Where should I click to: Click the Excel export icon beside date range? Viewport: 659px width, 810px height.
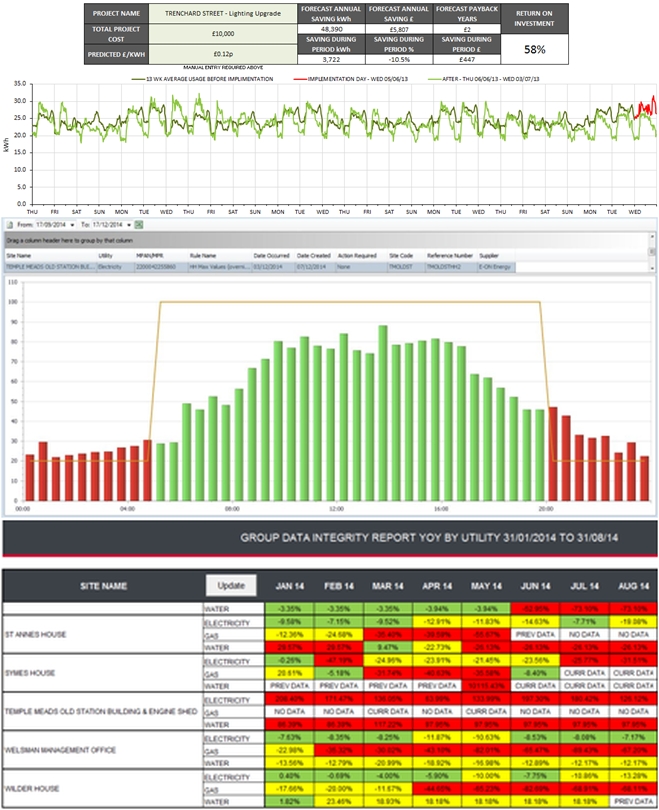[140, 225]
